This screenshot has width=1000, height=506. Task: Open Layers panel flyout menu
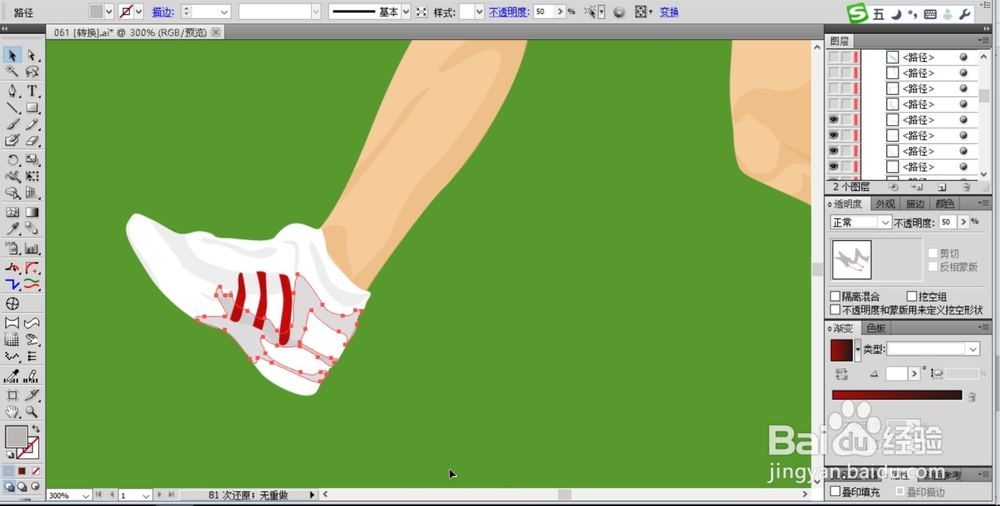pos(983,41)
